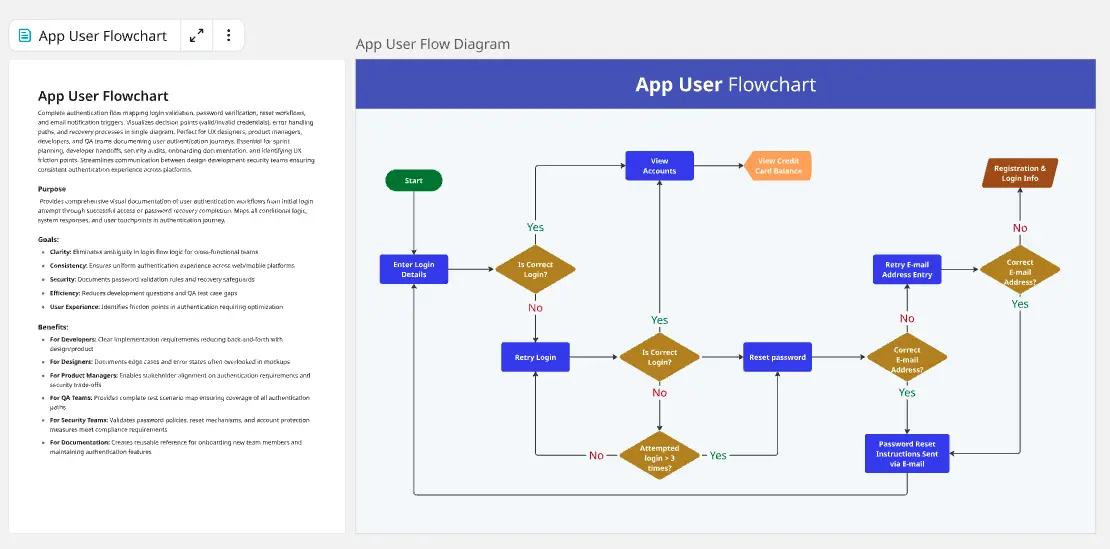Select the Attempted login > 3 times diamond
The image size is (1110, 549).
[x=659, y=455]
